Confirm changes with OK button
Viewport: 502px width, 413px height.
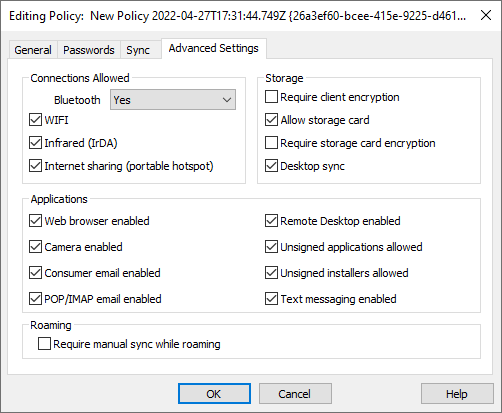point(214,394)
